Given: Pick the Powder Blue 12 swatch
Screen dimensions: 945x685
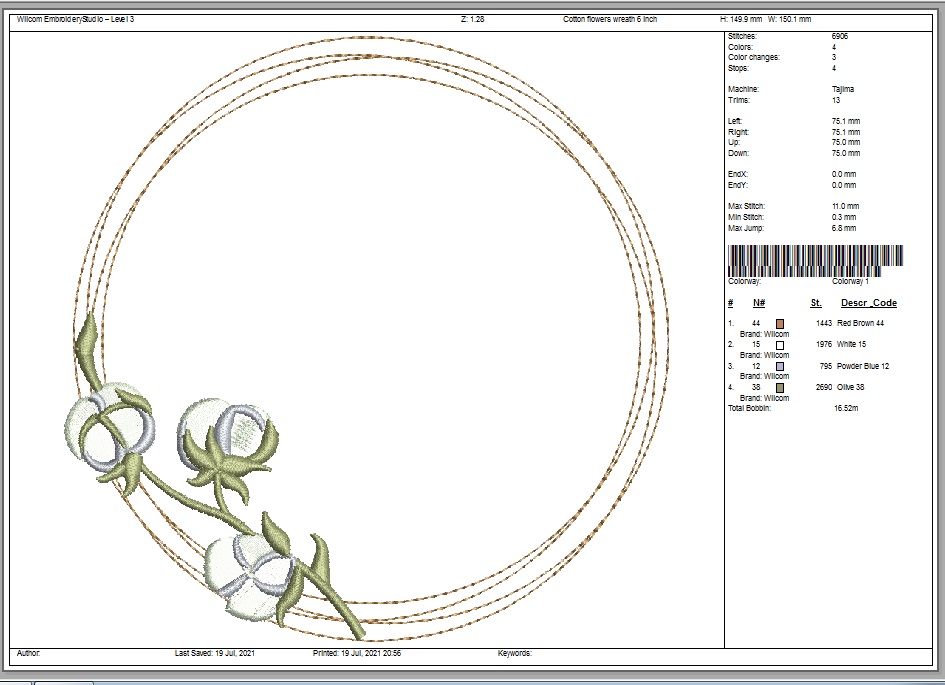Looking at the screenshot, I should [x=780, y=366].
